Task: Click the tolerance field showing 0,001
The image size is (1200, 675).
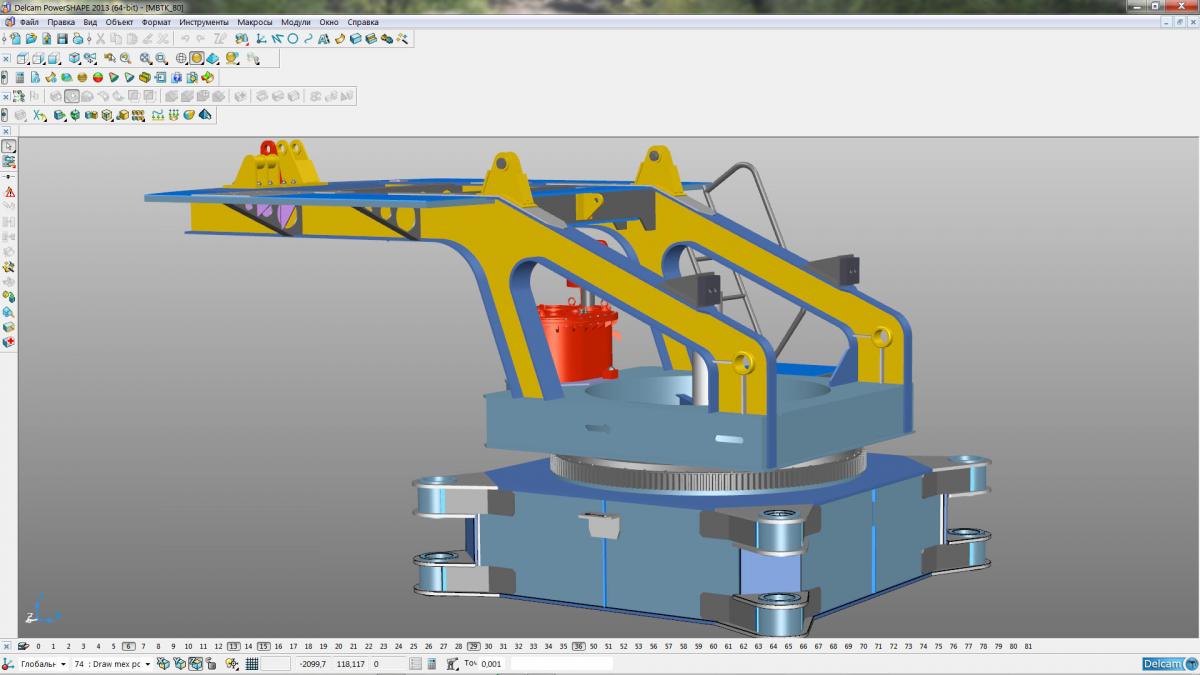Action: (x=492, y=663)
